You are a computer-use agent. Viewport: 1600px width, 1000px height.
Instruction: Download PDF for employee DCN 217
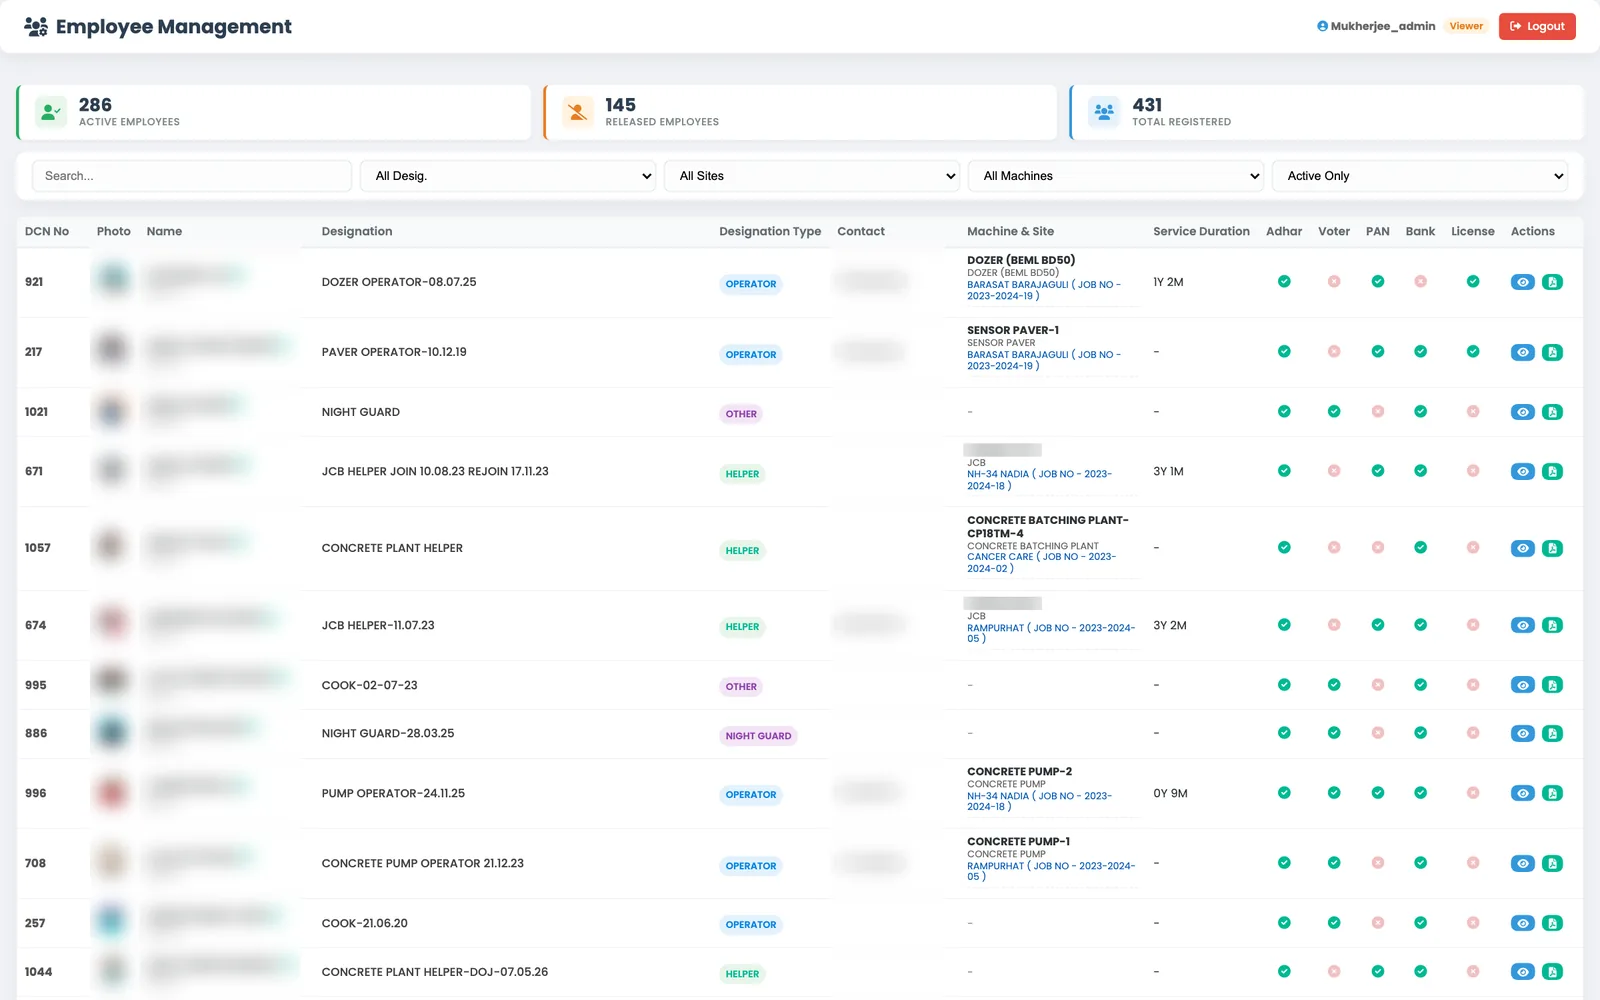[1552, 352]
